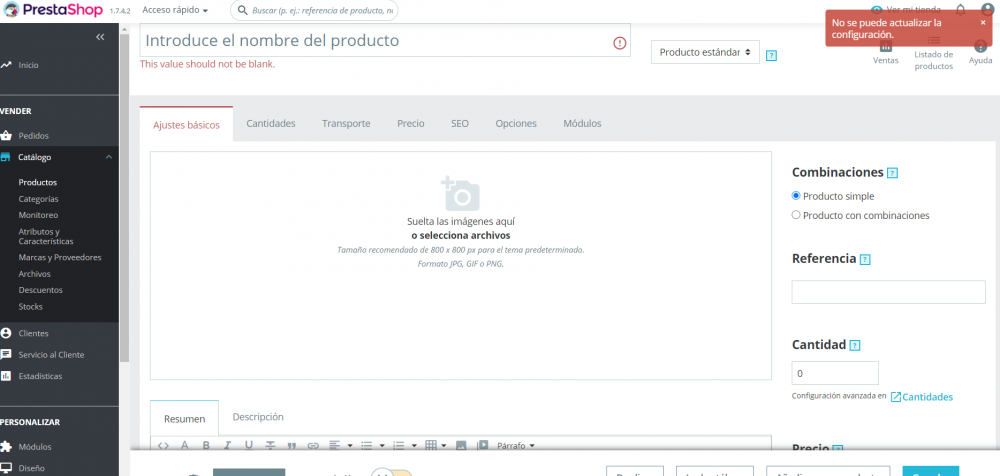
Task: Switch to Cantidades tab
Action: (271, 124)
